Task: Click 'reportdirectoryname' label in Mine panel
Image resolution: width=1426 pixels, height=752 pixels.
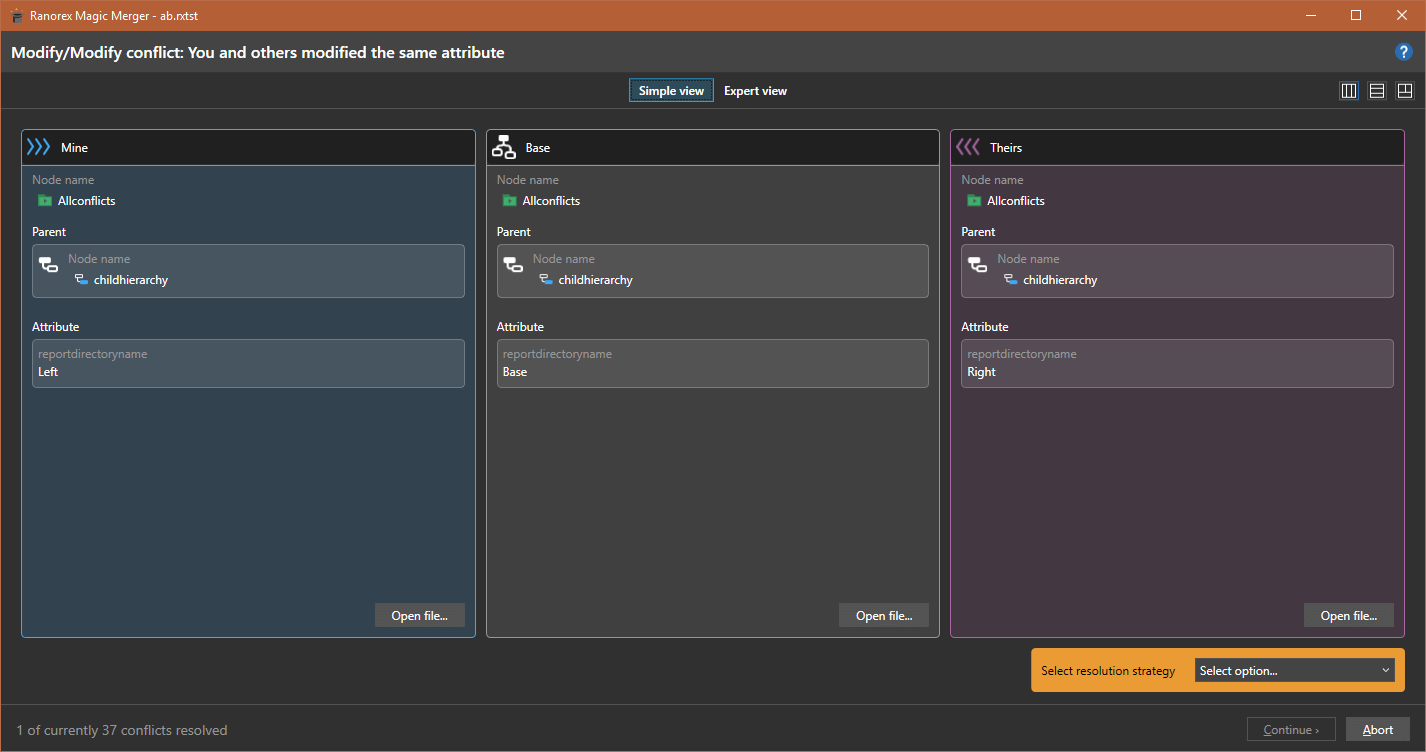Action: click(x=93, y=354)
